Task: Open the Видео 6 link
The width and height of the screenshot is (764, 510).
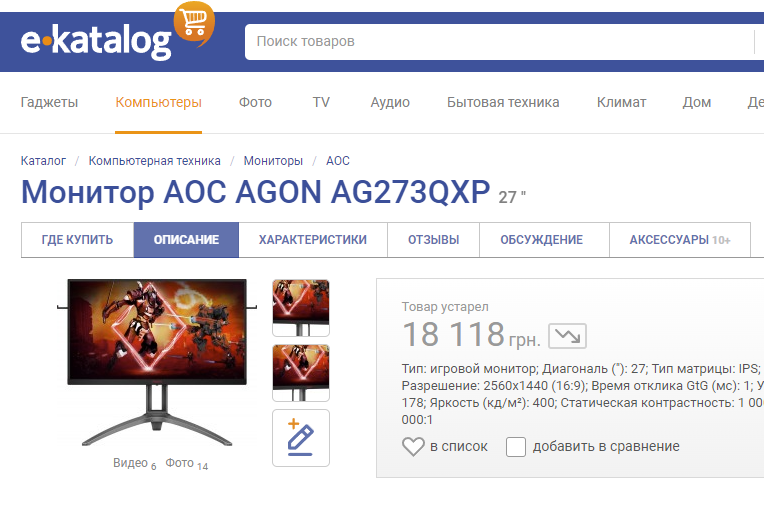Action: pyautogui.click(x=134, y=463)
